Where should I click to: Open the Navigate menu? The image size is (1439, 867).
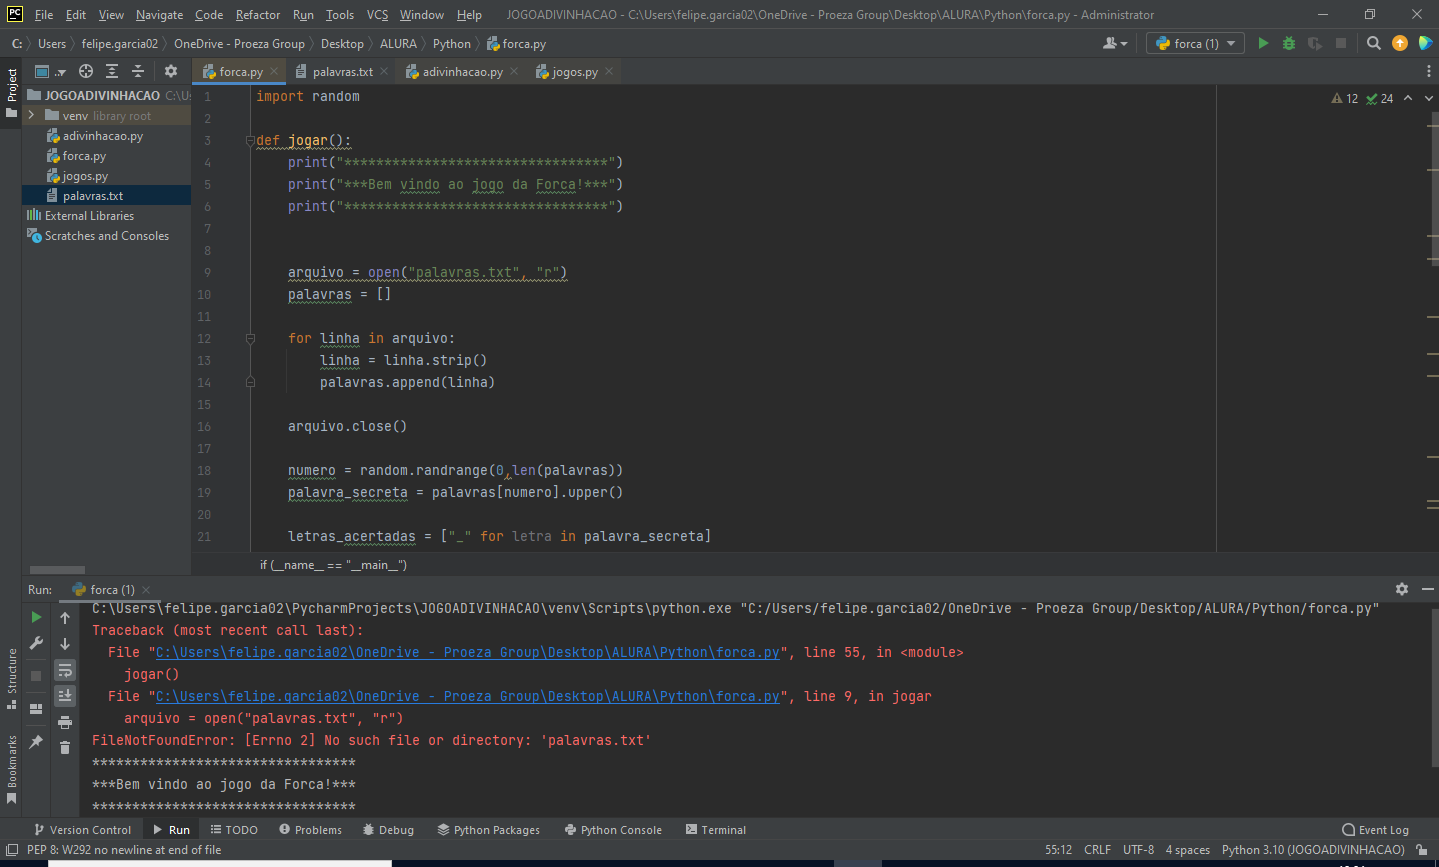point(159,15)
